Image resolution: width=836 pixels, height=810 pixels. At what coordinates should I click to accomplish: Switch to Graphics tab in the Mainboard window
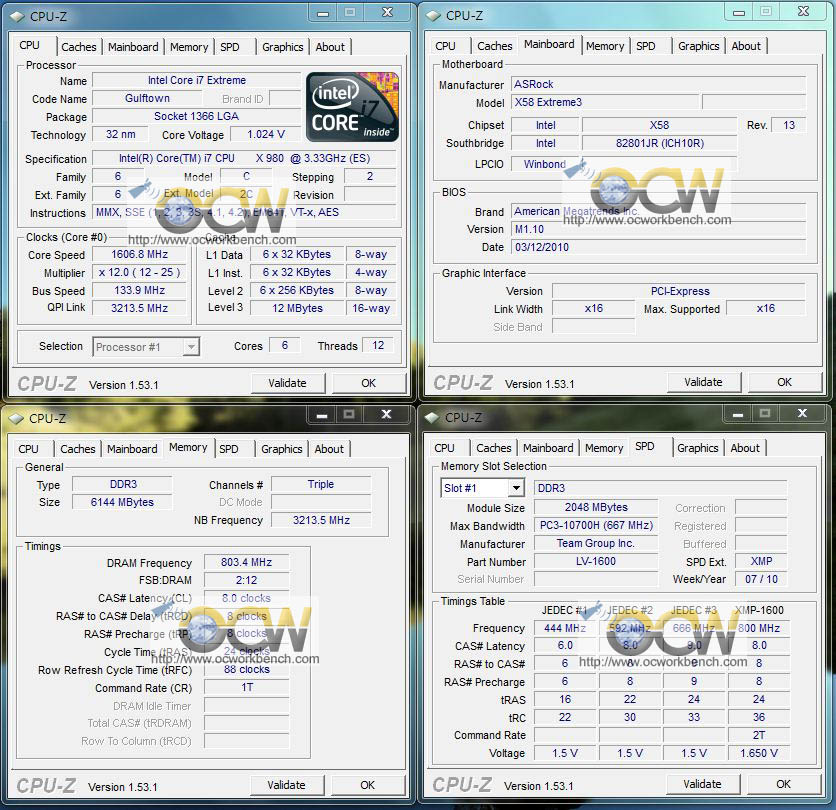pyautogui.click(x=698, y=46)
